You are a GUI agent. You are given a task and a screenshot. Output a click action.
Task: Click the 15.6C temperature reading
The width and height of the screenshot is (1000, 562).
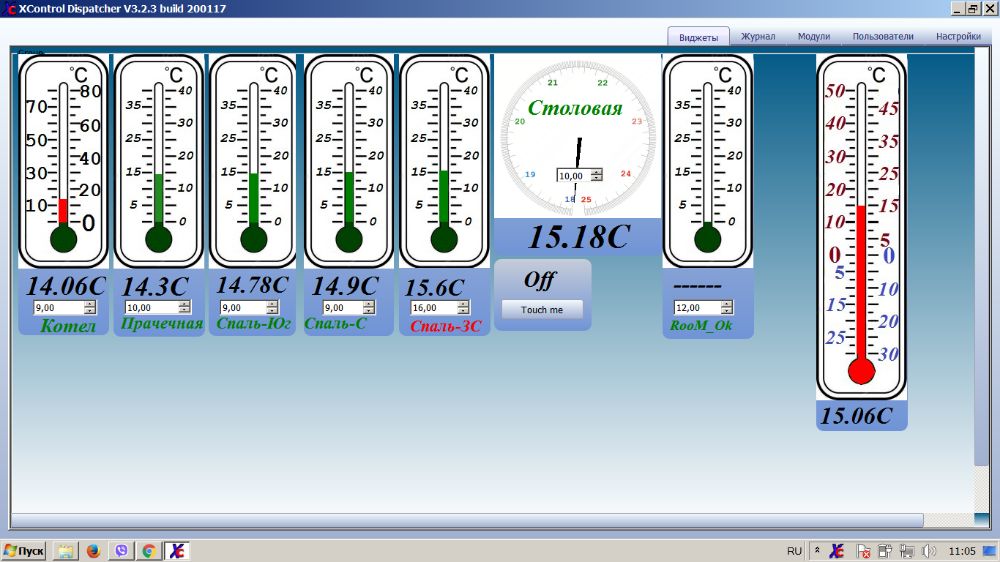point(434,288)
